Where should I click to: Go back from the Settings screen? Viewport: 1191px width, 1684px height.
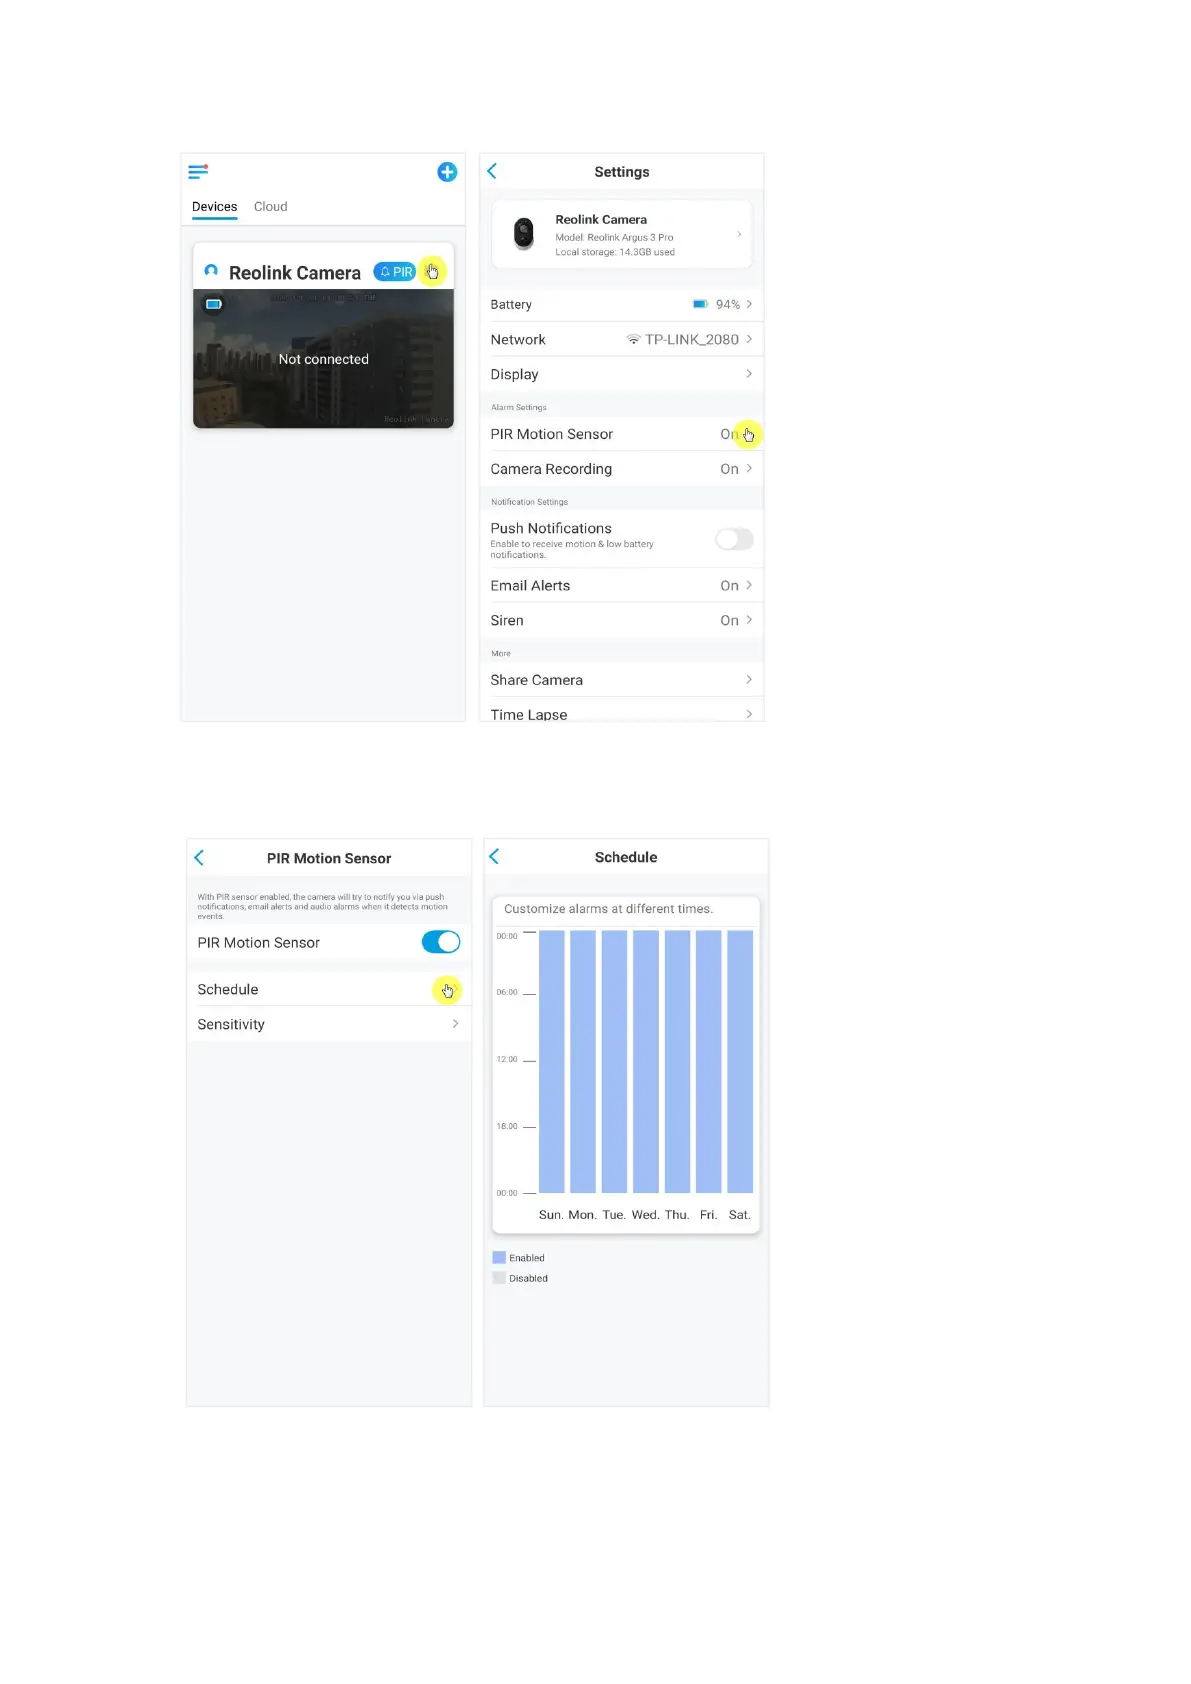[492, 171]
